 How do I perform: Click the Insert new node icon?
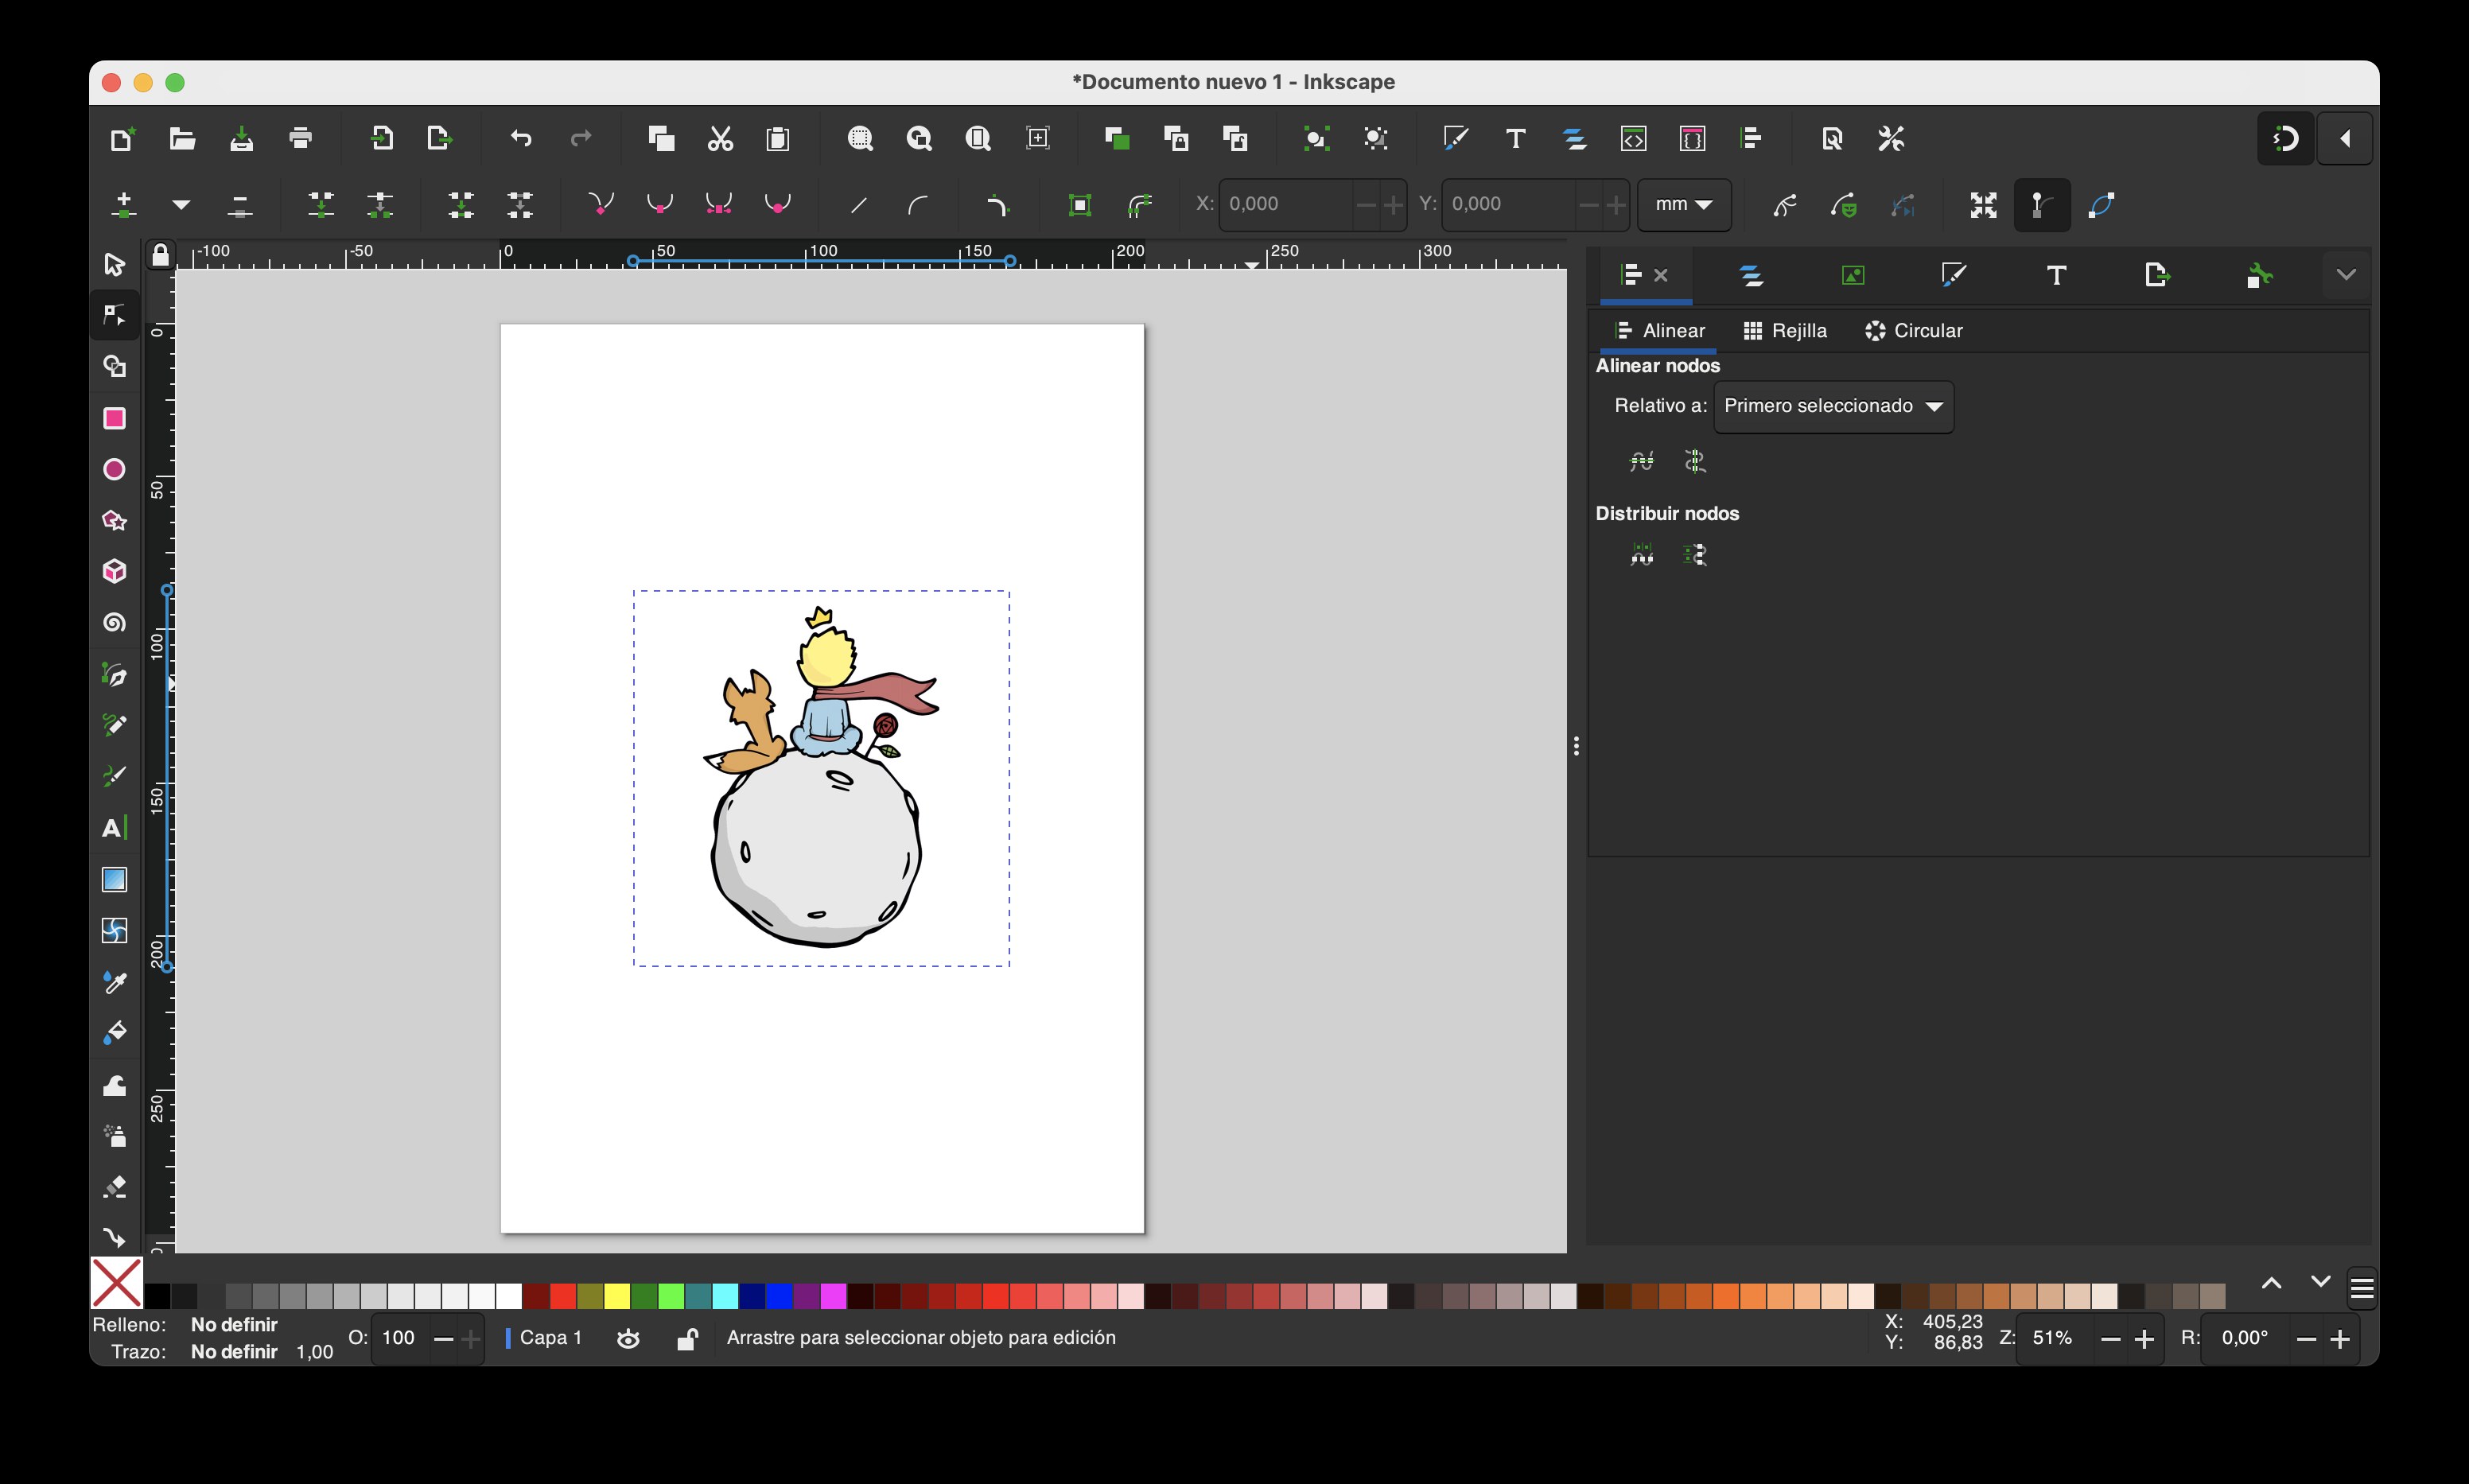[124, 205]
